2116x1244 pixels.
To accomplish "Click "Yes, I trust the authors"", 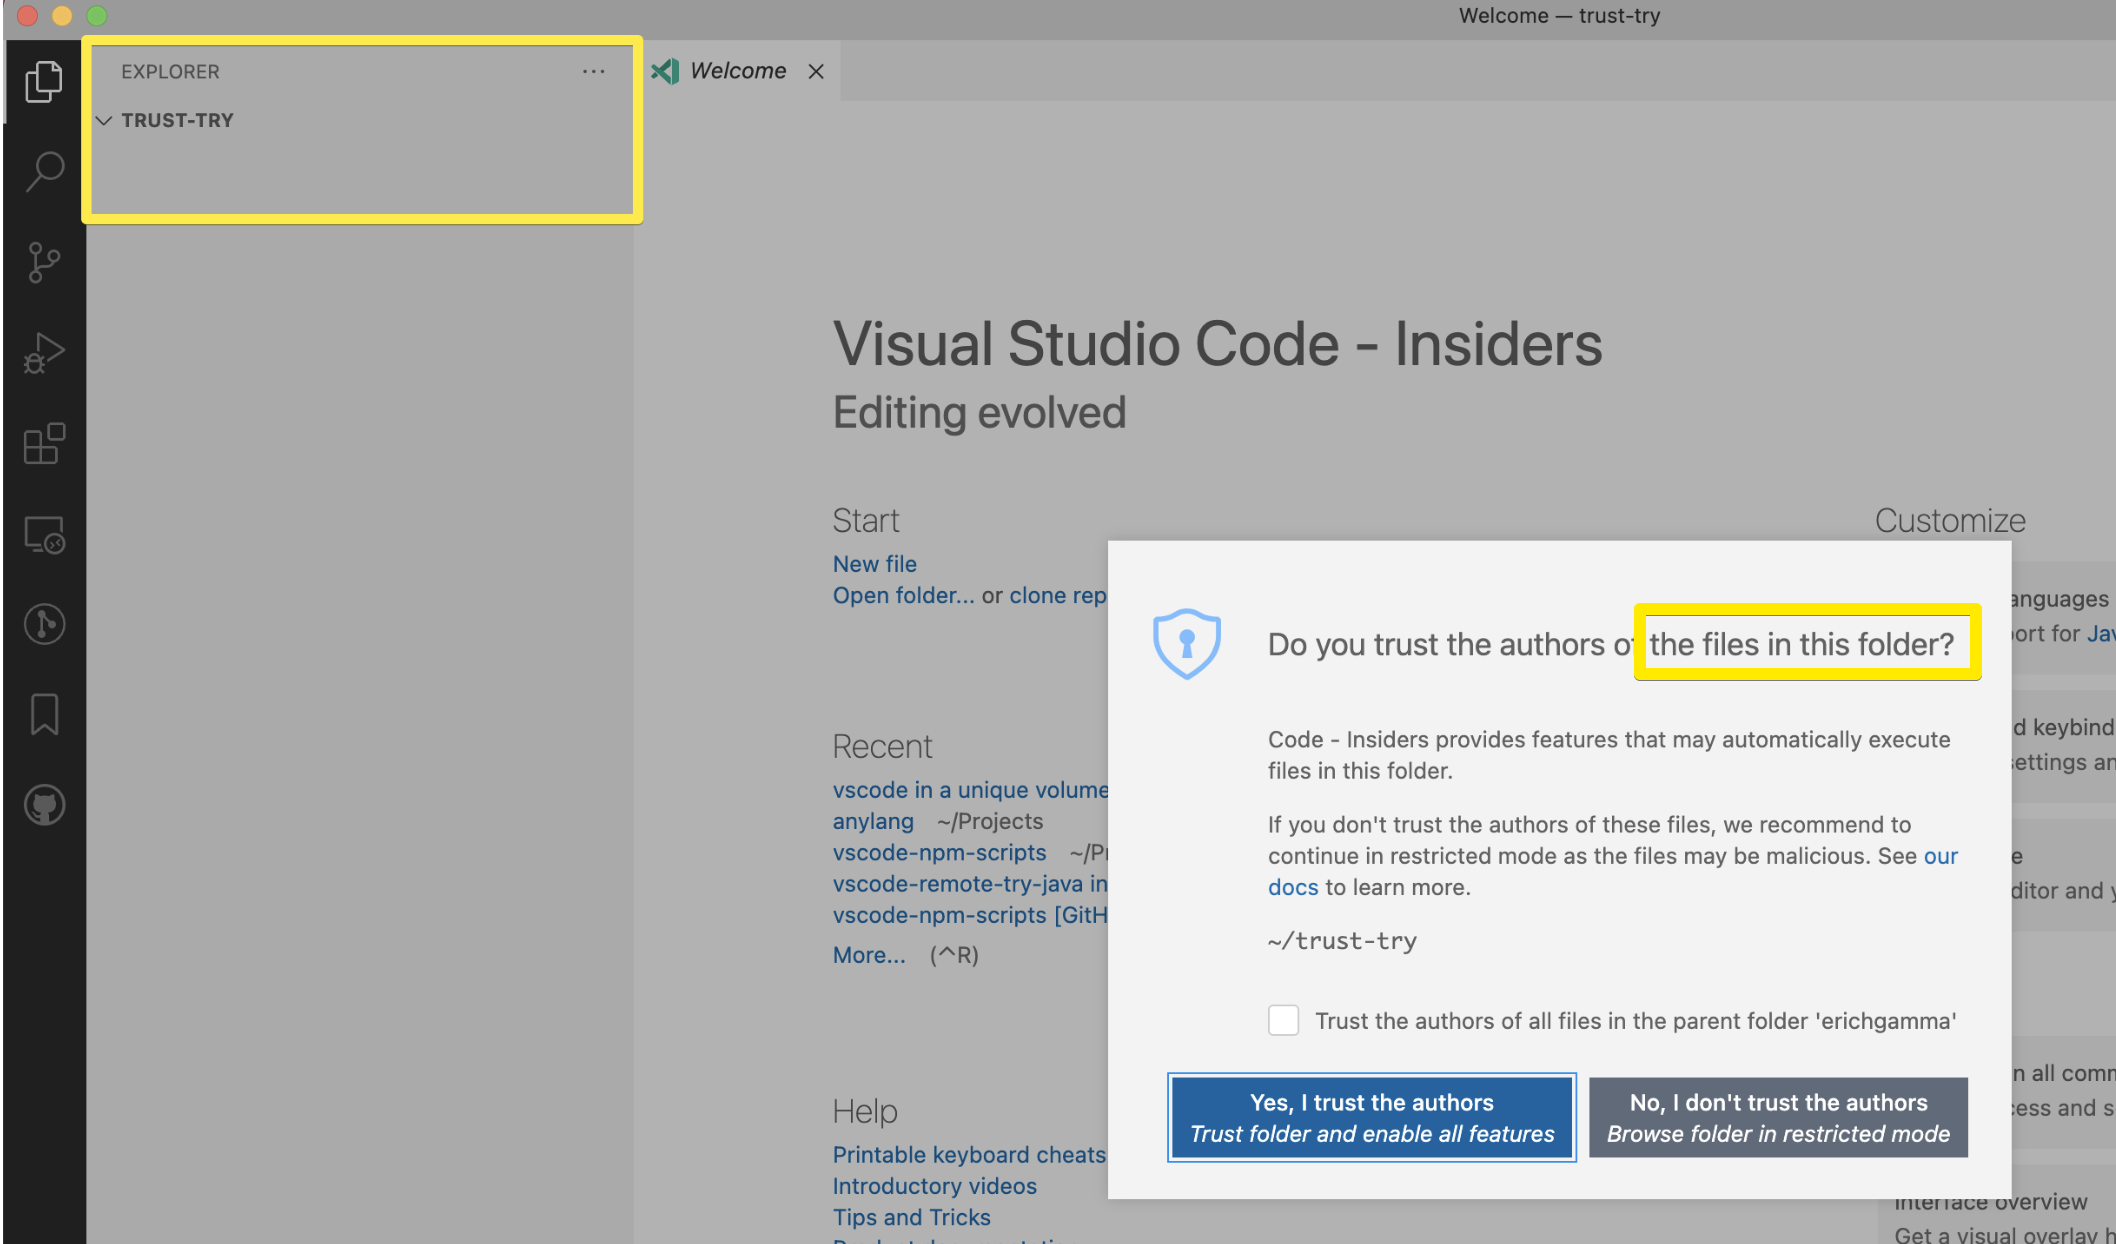I will coord(1371,1117).
